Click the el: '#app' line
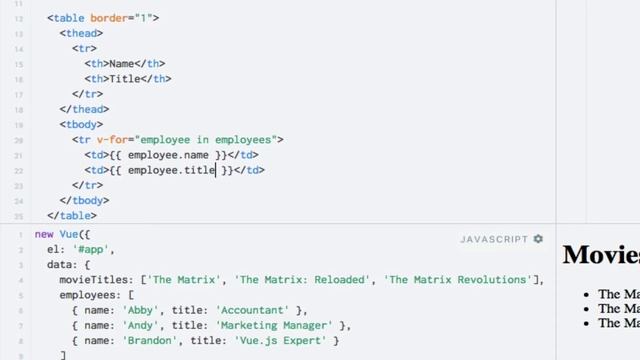Viewport: 640px width, 360px height. pos(81,249)
